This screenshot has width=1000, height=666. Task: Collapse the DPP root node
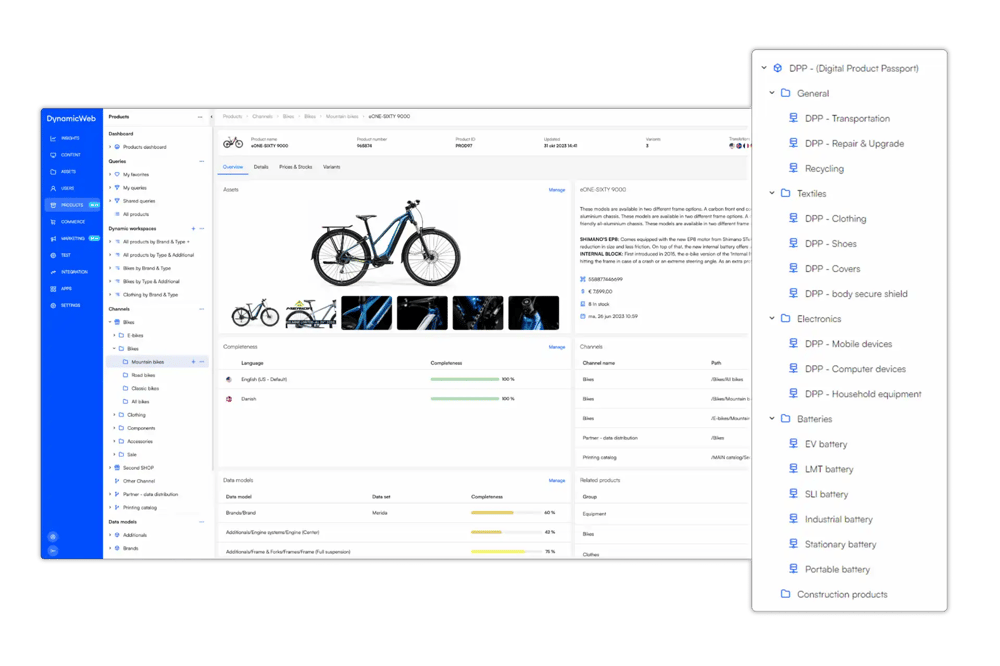(764, 68)
